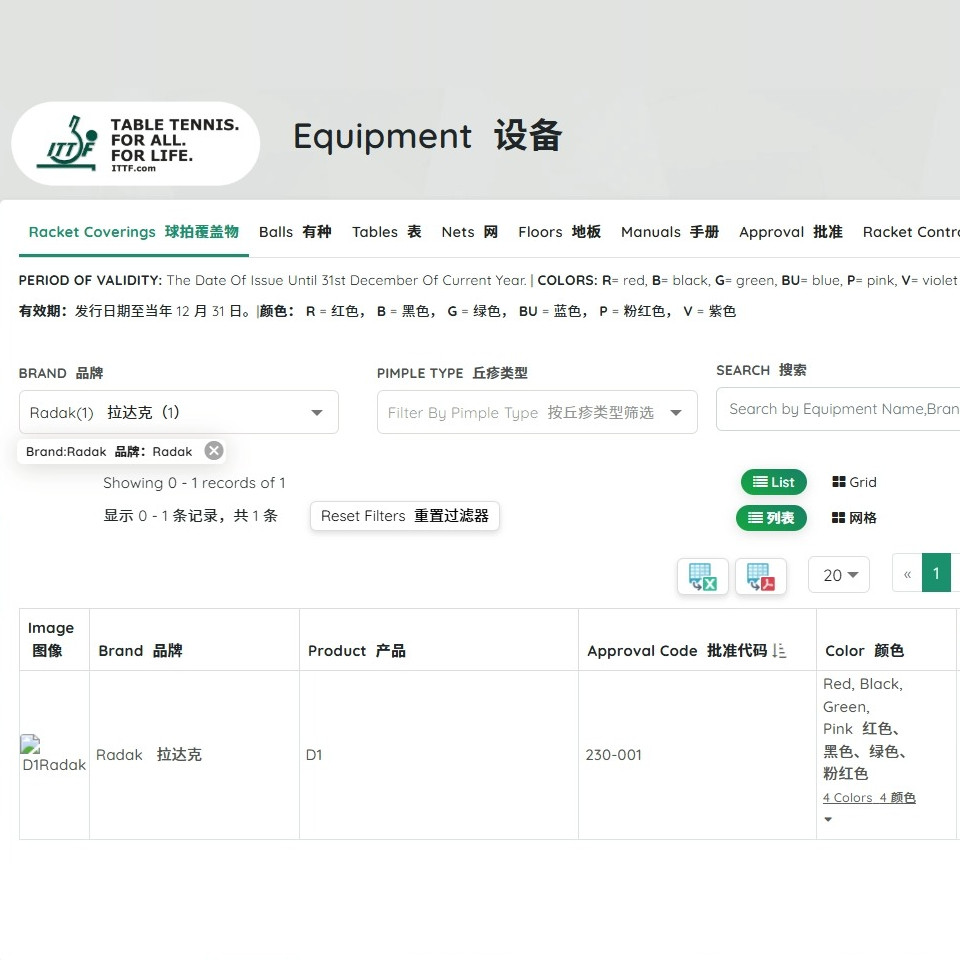Open the Racket Control tab

911,232
